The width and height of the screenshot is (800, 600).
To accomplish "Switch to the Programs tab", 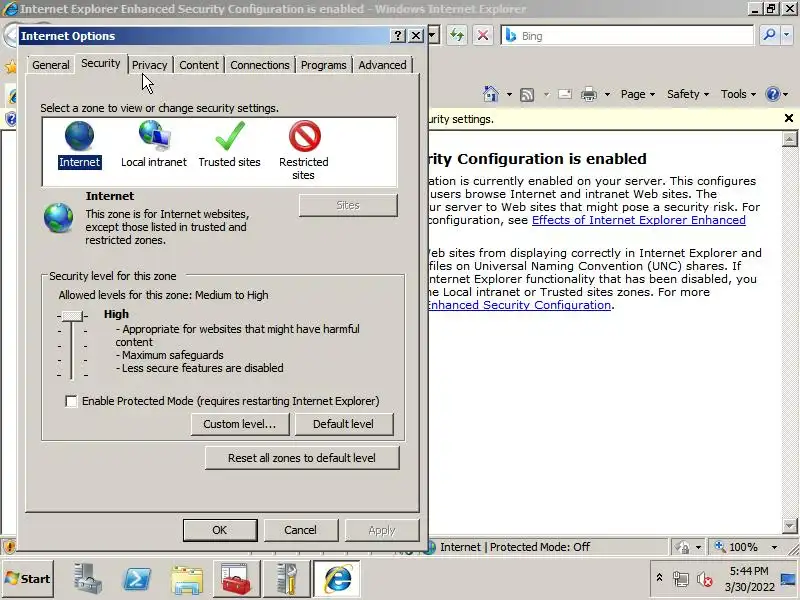I will [x=323, y=65].
